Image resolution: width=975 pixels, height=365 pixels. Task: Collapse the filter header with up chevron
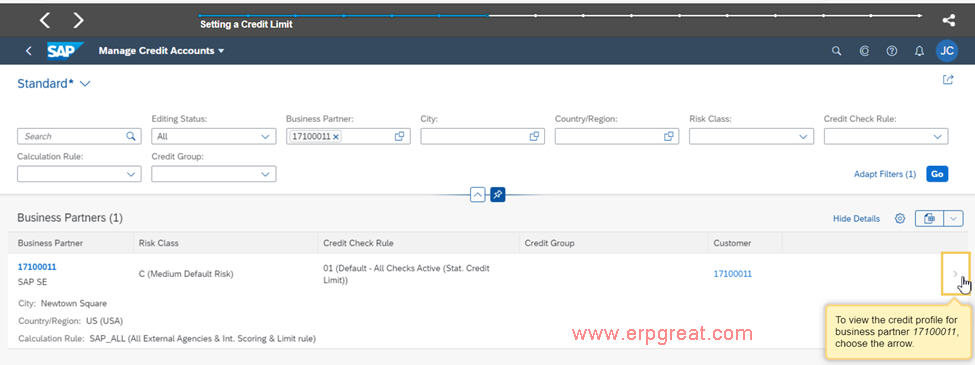point(478,195)
